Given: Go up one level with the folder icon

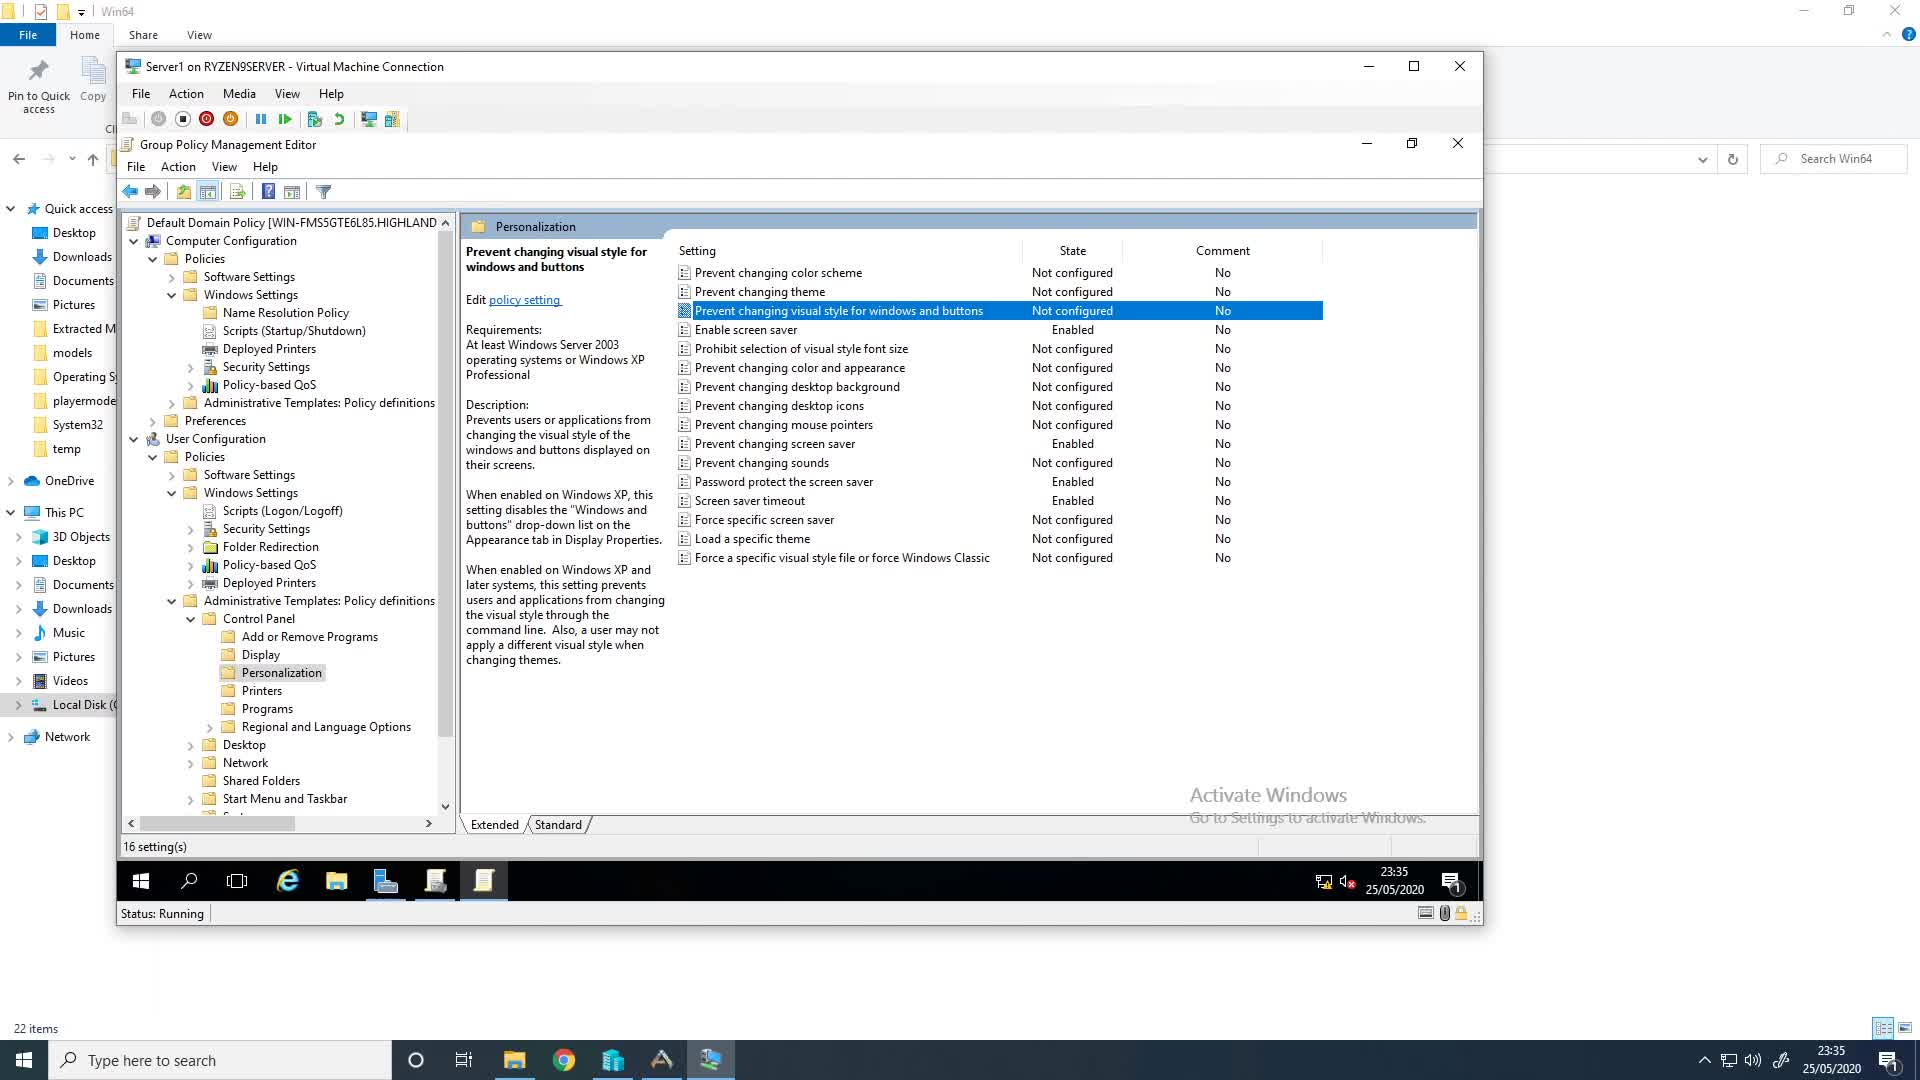Looking at the screenshot, I should pyautogui.click(x=183, y=192).
